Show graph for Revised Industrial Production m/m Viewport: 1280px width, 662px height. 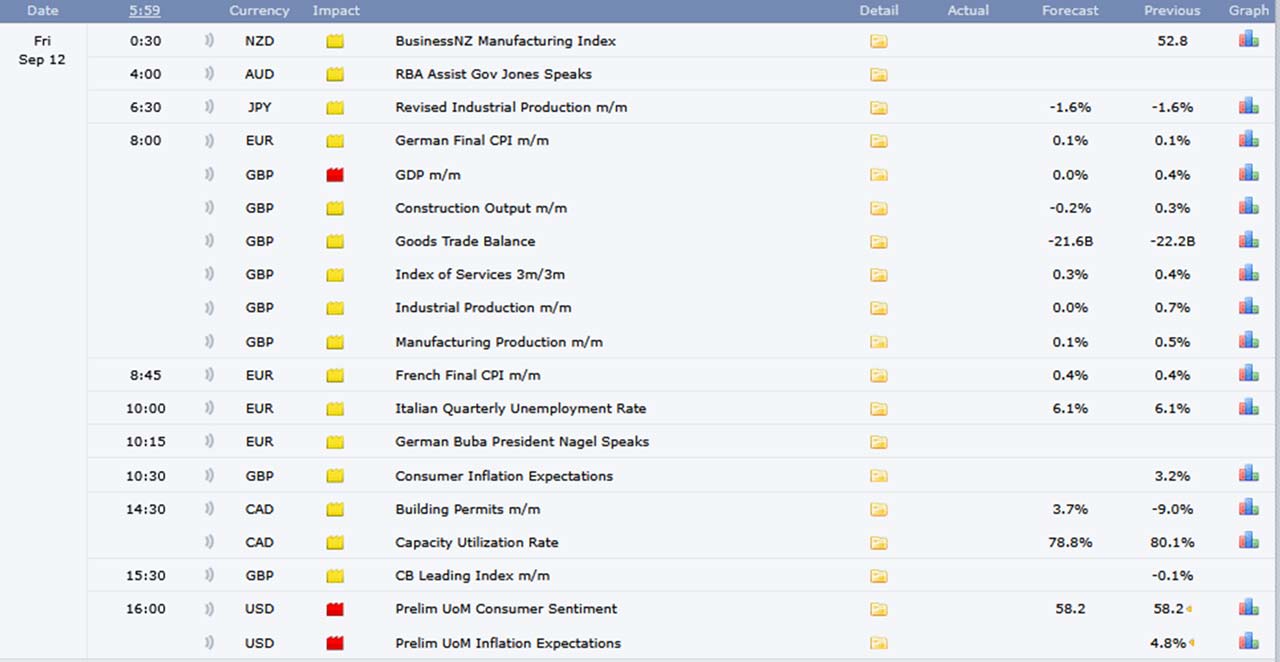(x=1248, y=106)
